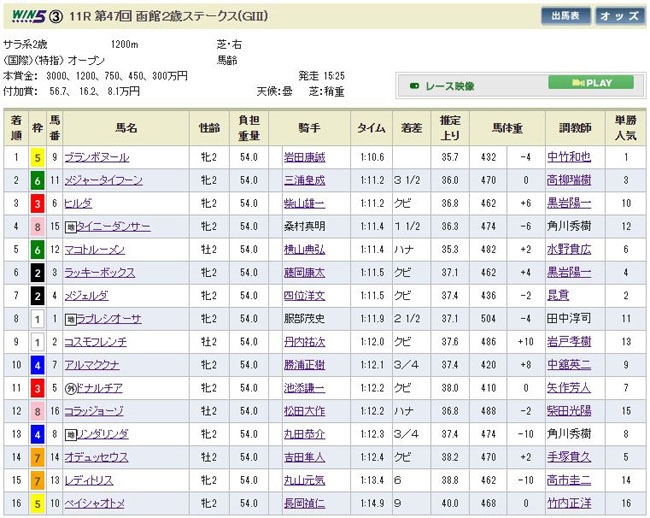Click the circled 外 badge beside ドナルチア

pos(69,388)
